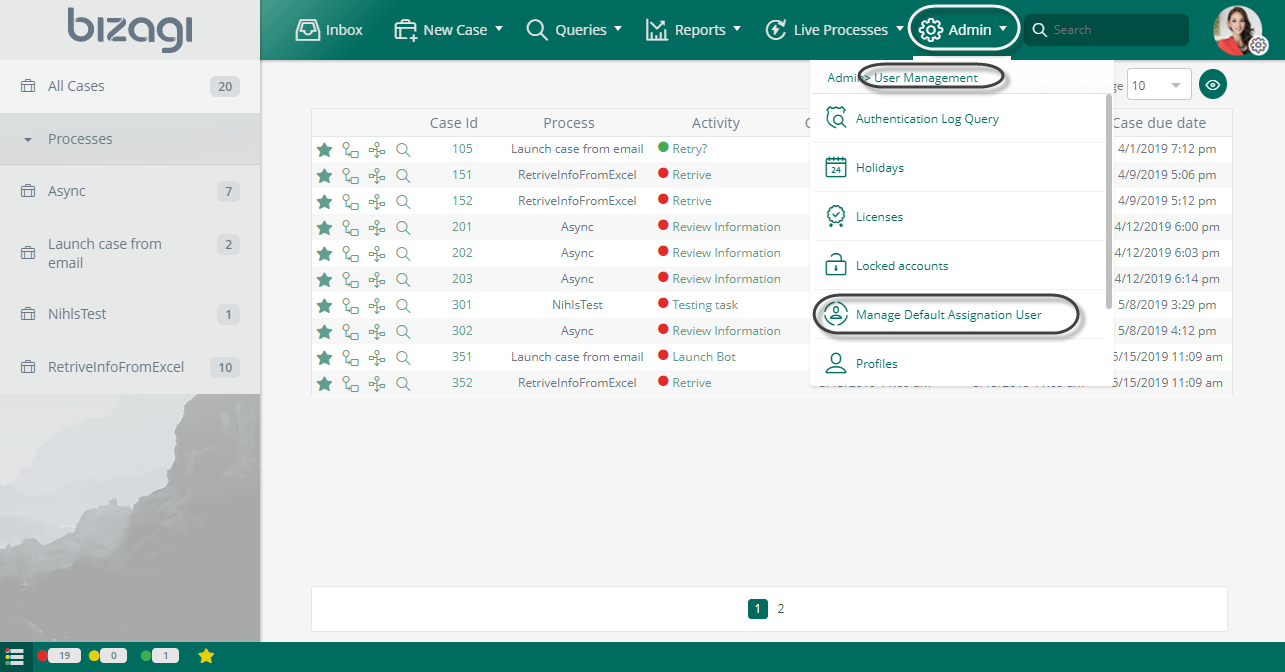Open the magnifier icon in case 152 row
1285x672 pixels.
click(403, 201)
